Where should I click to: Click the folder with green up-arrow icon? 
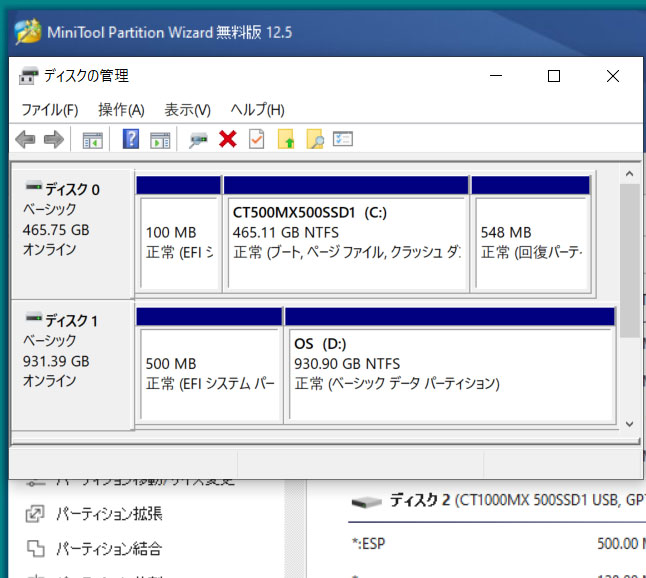pyautogui.click(x=286, y=139)
